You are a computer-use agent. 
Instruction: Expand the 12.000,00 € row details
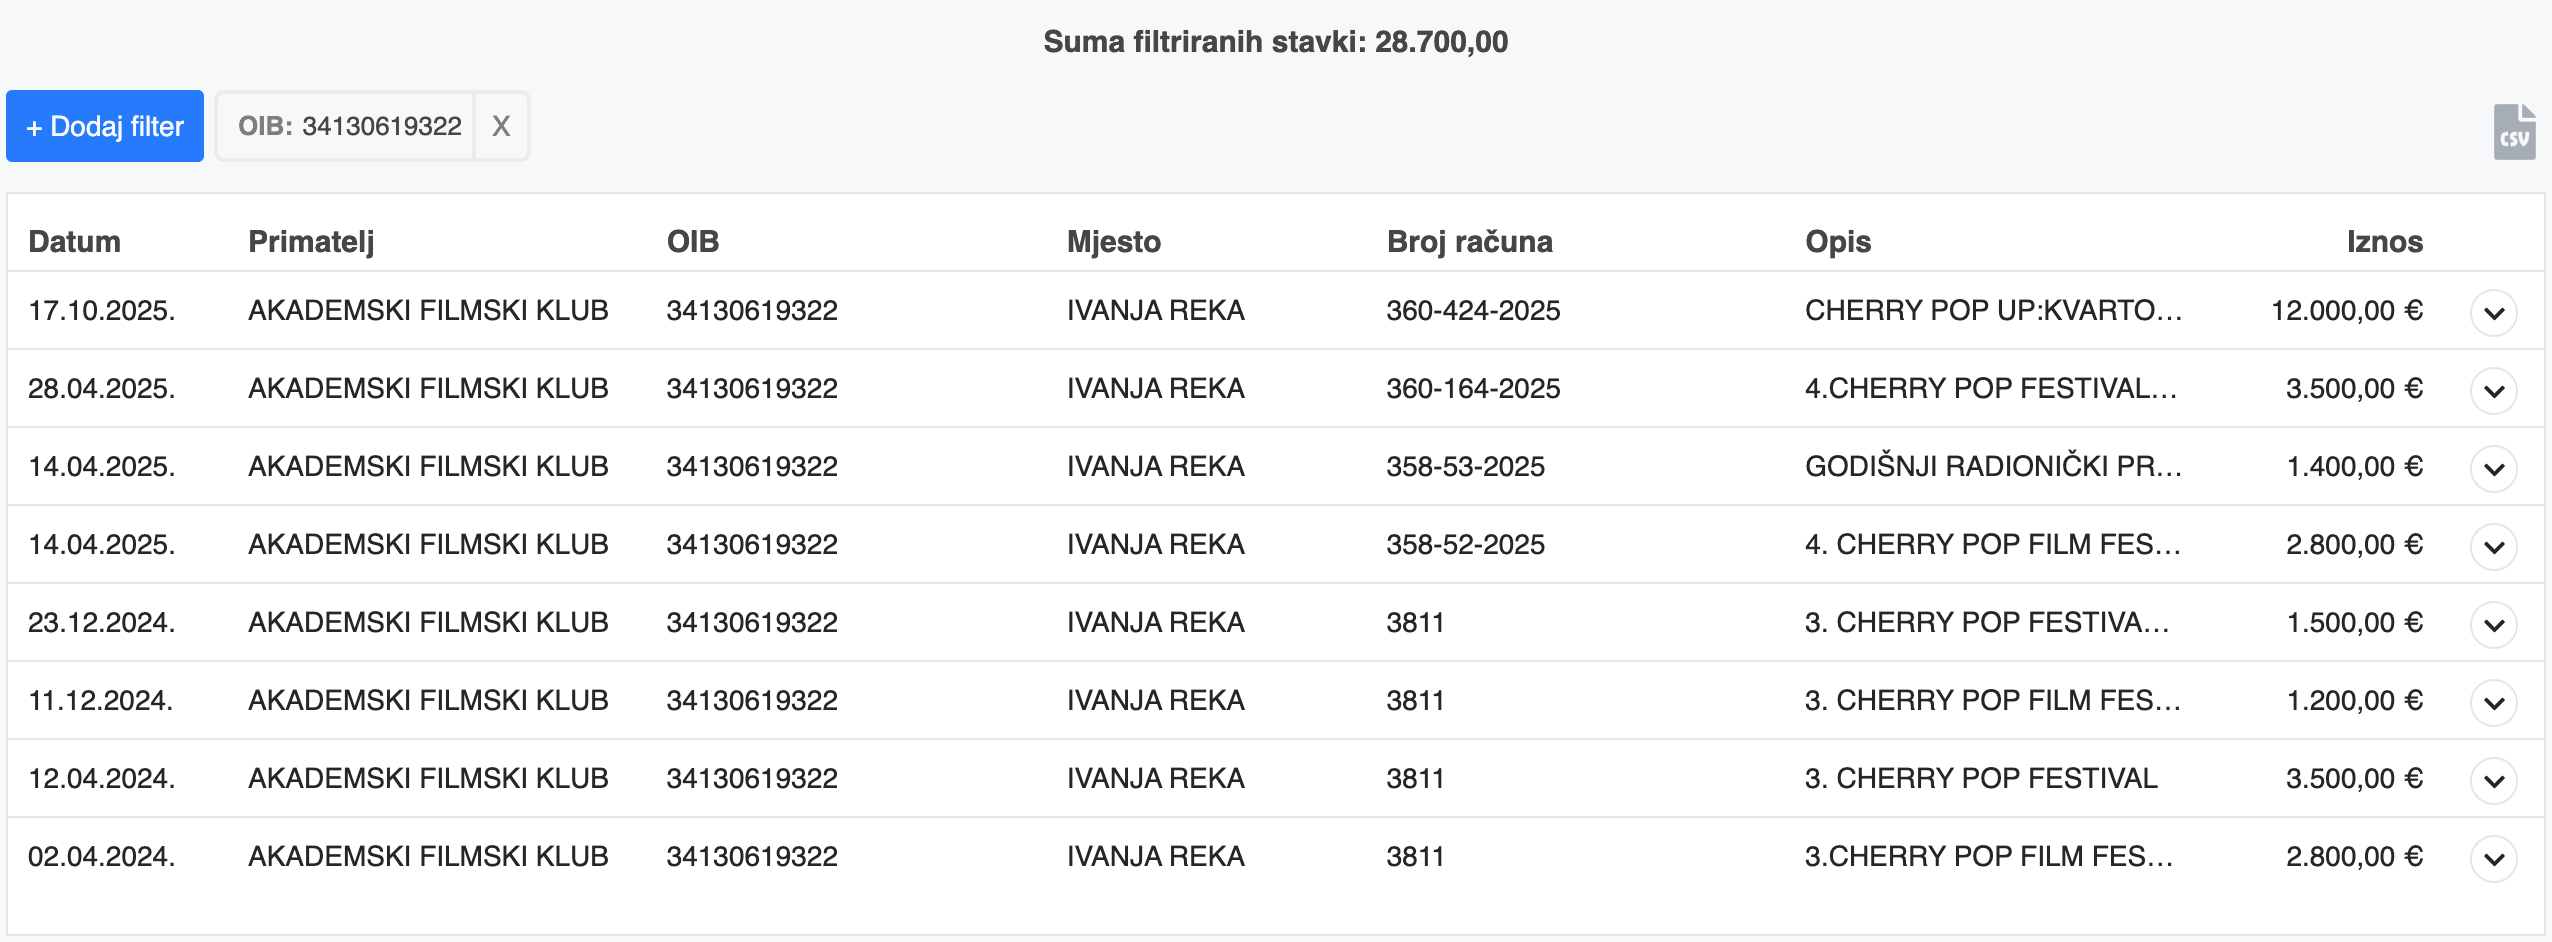(2494, 313)
